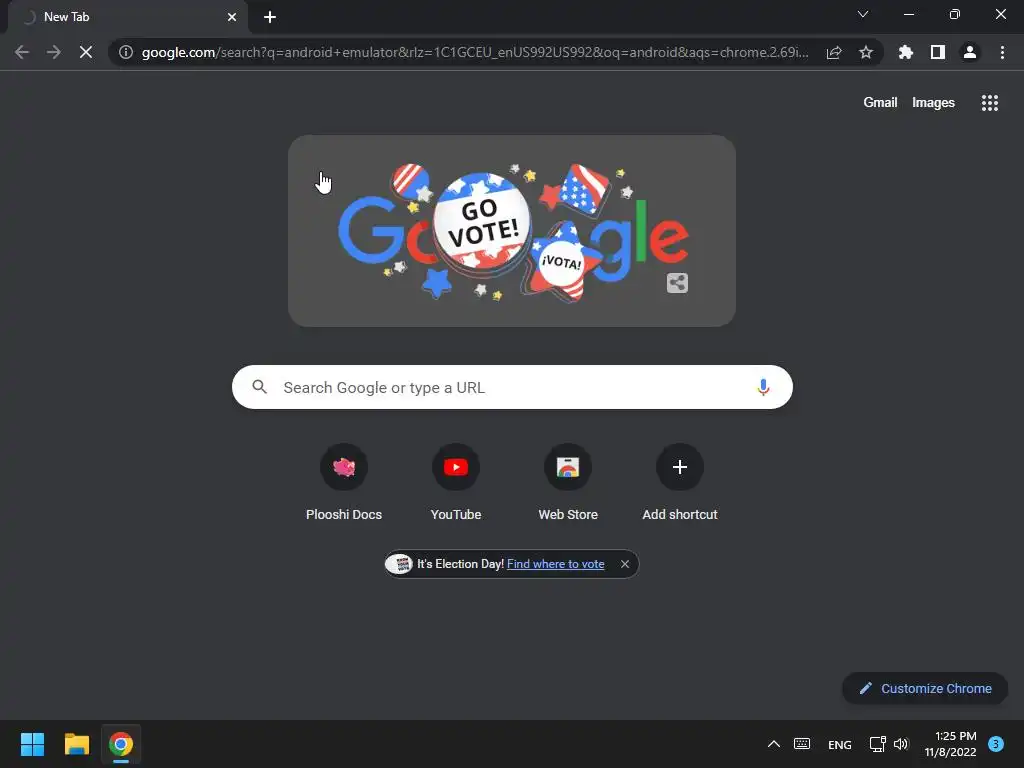Stop loading the page
Screen dimensions: 1024x768
(x=86, y=52)
